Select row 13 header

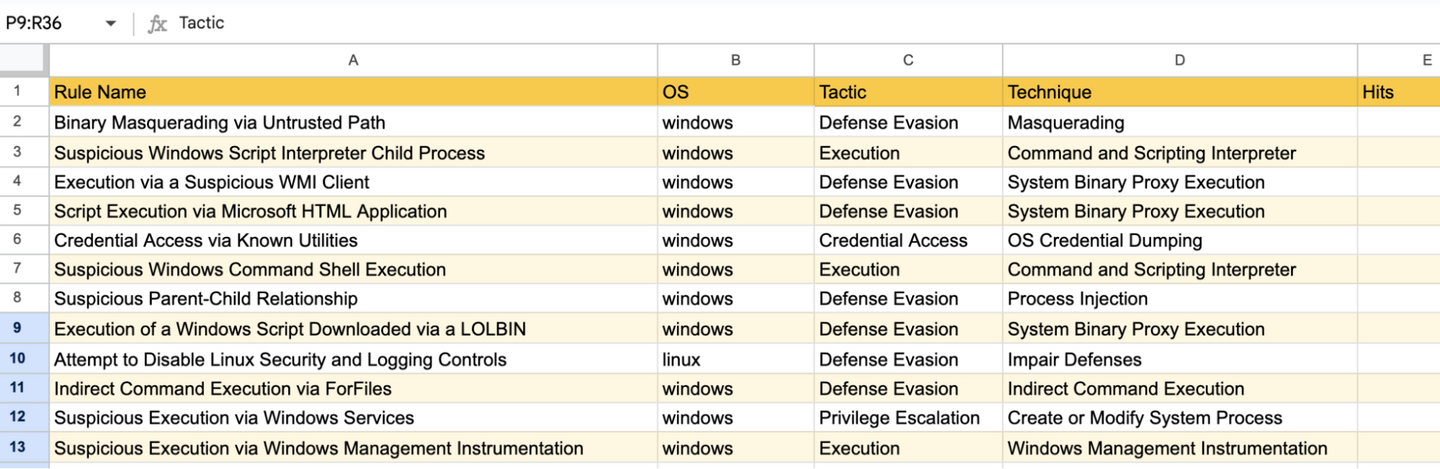coord(17,448)
